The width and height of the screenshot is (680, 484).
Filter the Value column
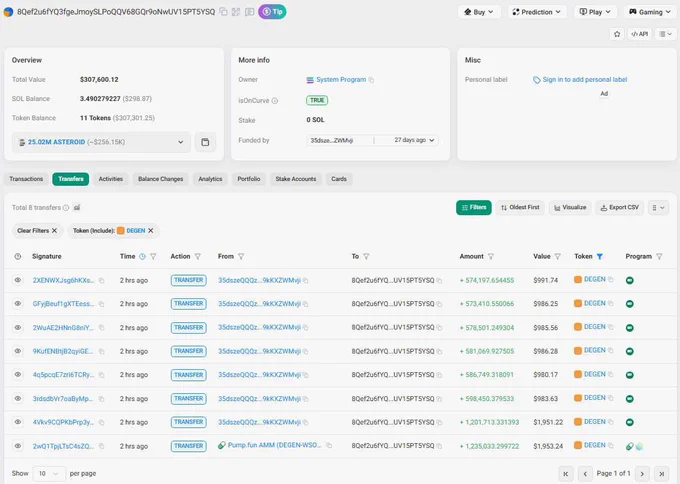tap(558, 256)
